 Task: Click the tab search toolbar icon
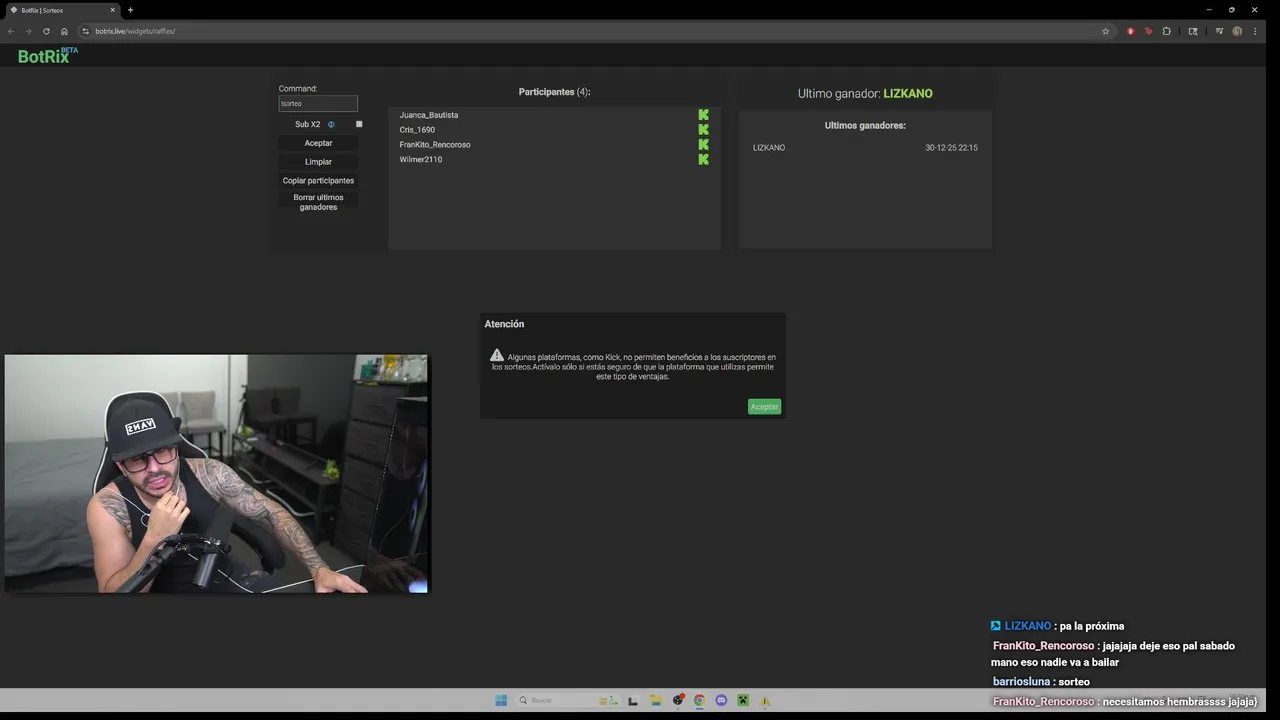(x=1193, y=31)
